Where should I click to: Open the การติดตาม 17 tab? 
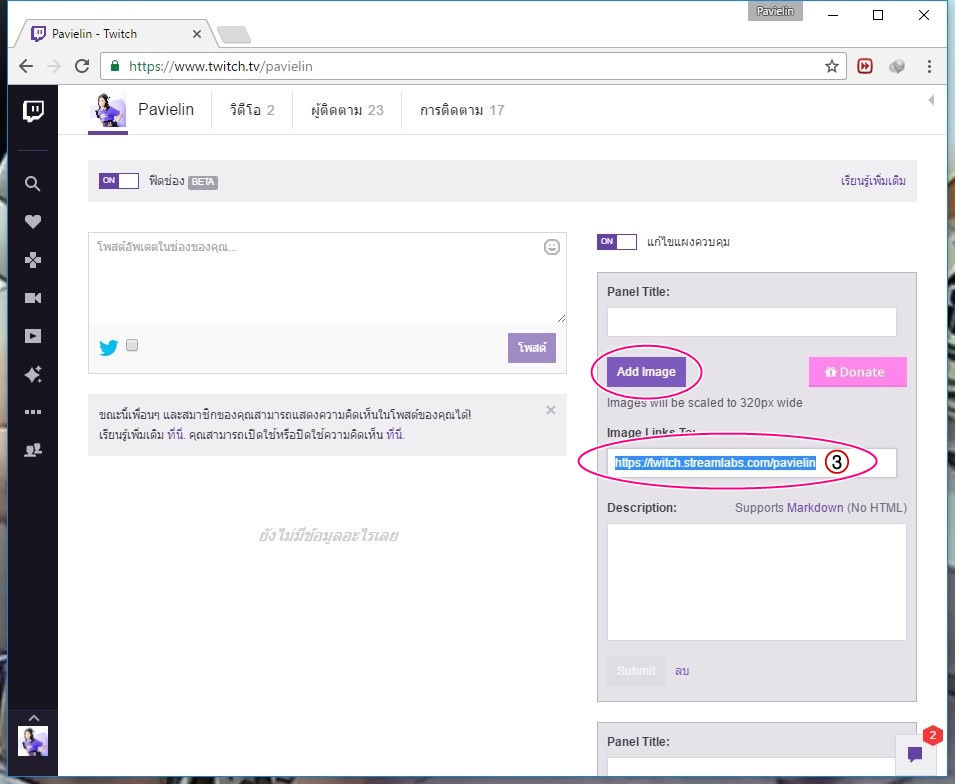click(x=462, y=110)
